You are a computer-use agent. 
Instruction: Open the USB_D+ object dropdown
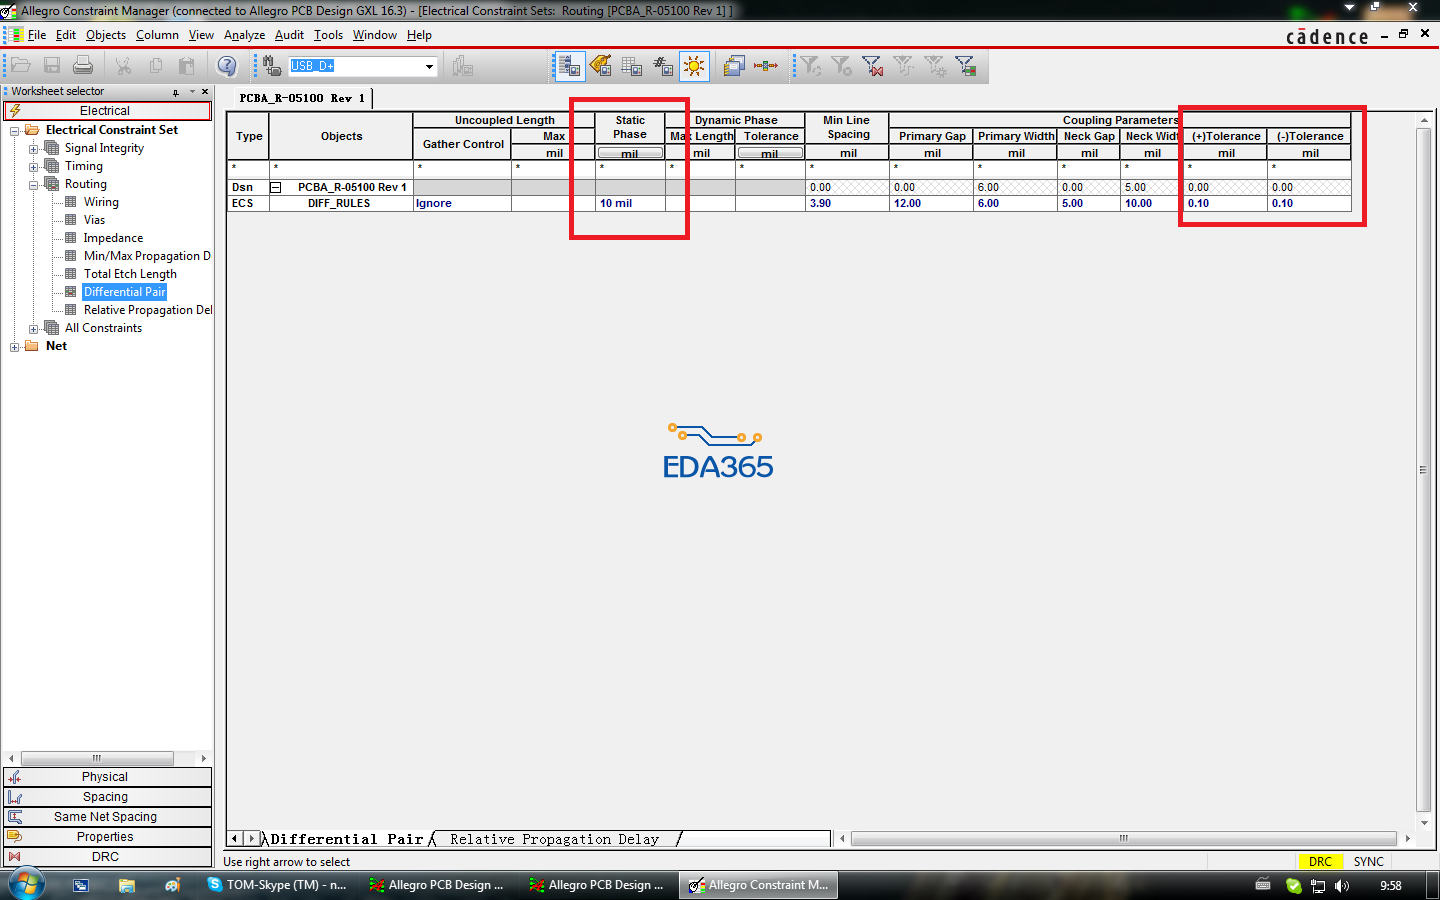[429, 67]
